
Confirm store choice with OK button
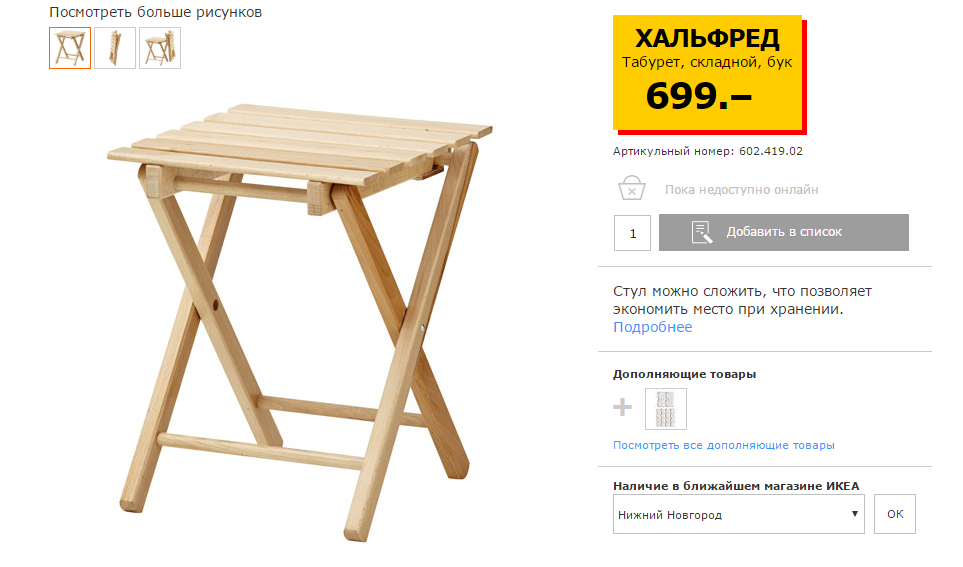pyautogui.click(x=895, y=514)
